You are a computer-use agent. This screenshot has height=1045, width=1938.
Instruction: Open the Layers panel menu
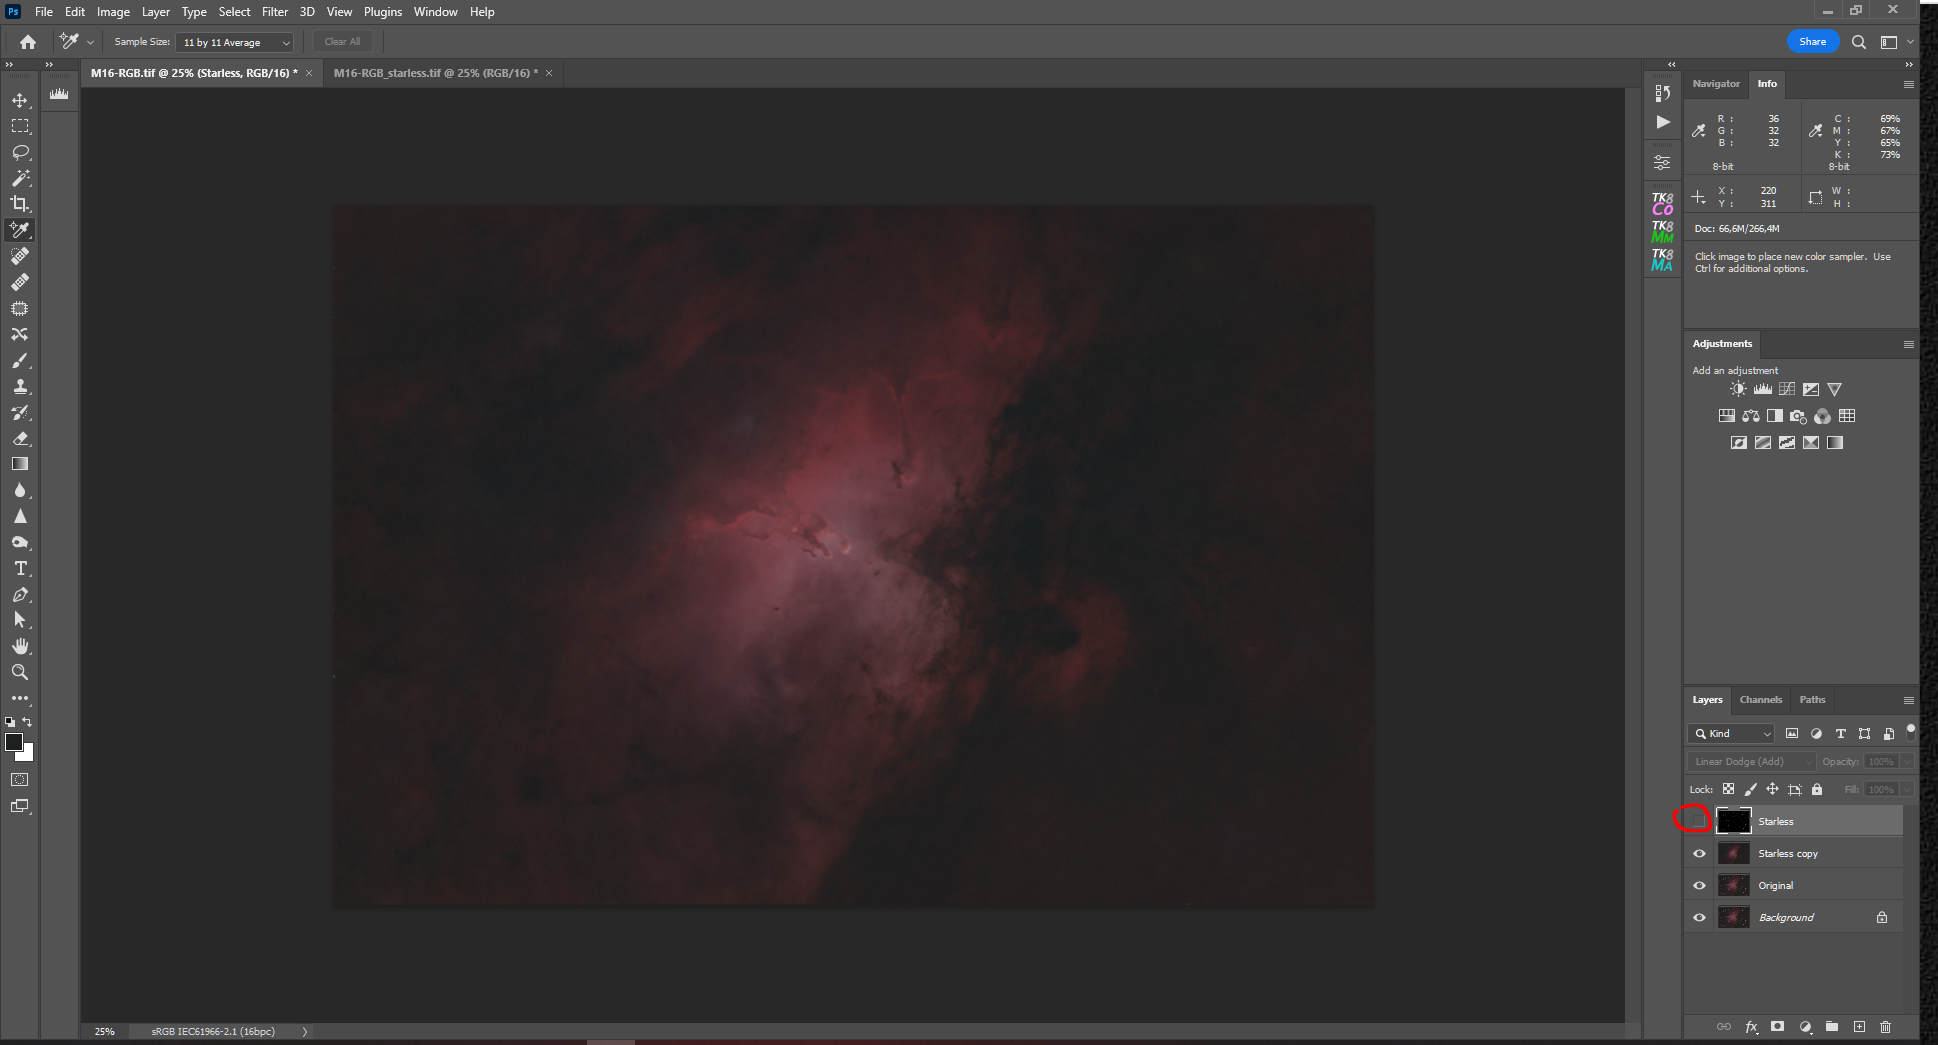coord(1908,700)
